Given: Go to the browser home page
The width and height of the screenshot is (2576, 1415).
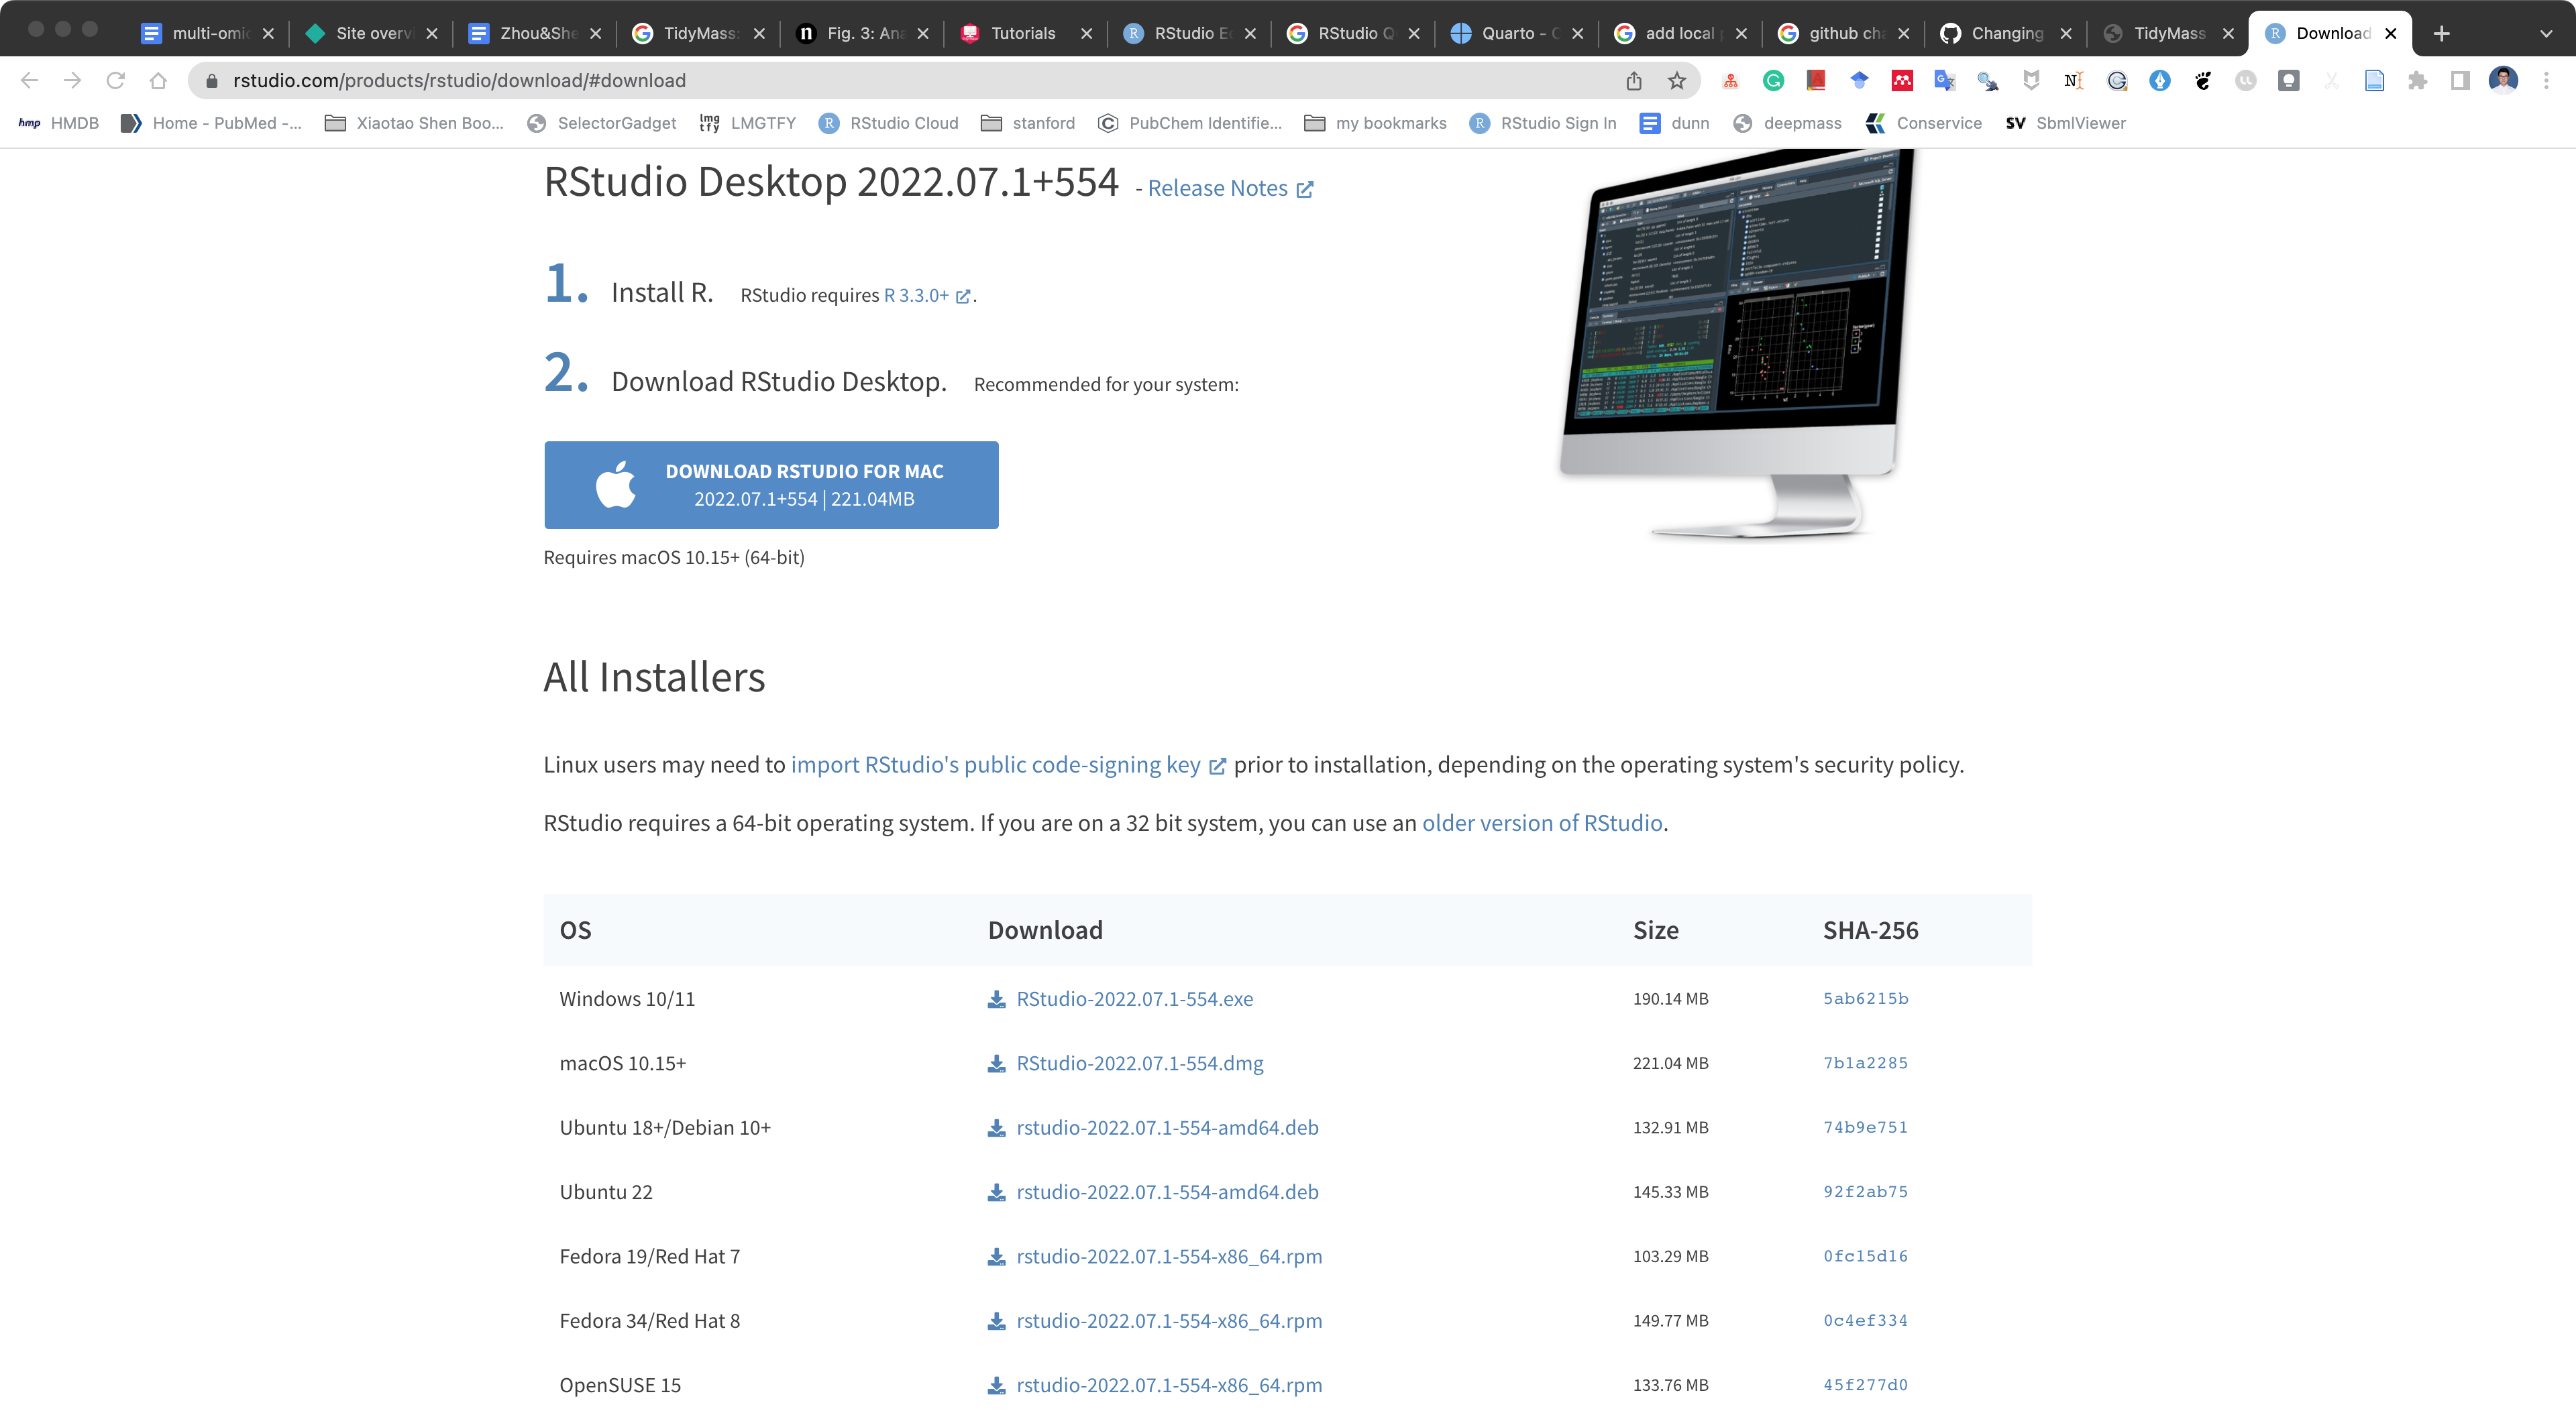Looking at the screenshot, I should pos(158,80).
